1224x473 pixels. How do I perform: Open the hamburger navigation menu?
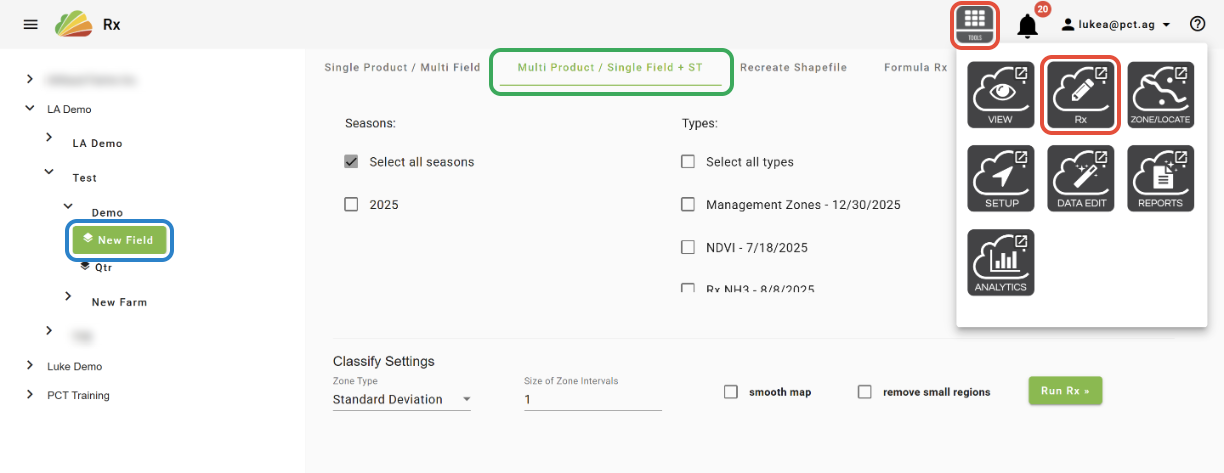(x=31, y=24)
